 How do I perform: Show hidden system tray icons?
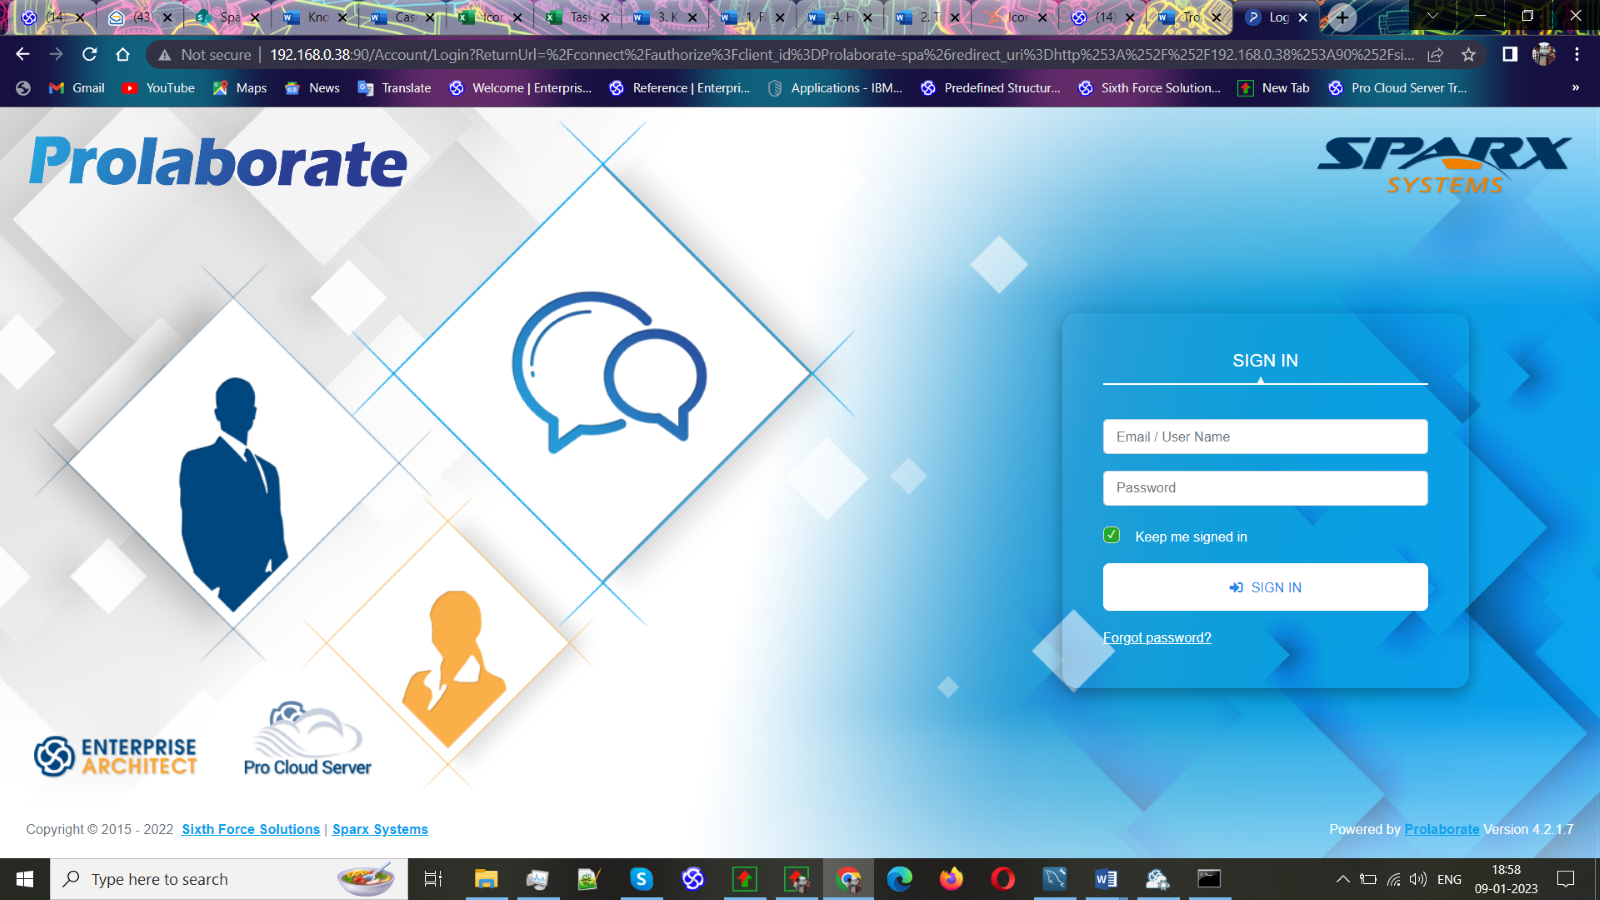[1343, 879]
